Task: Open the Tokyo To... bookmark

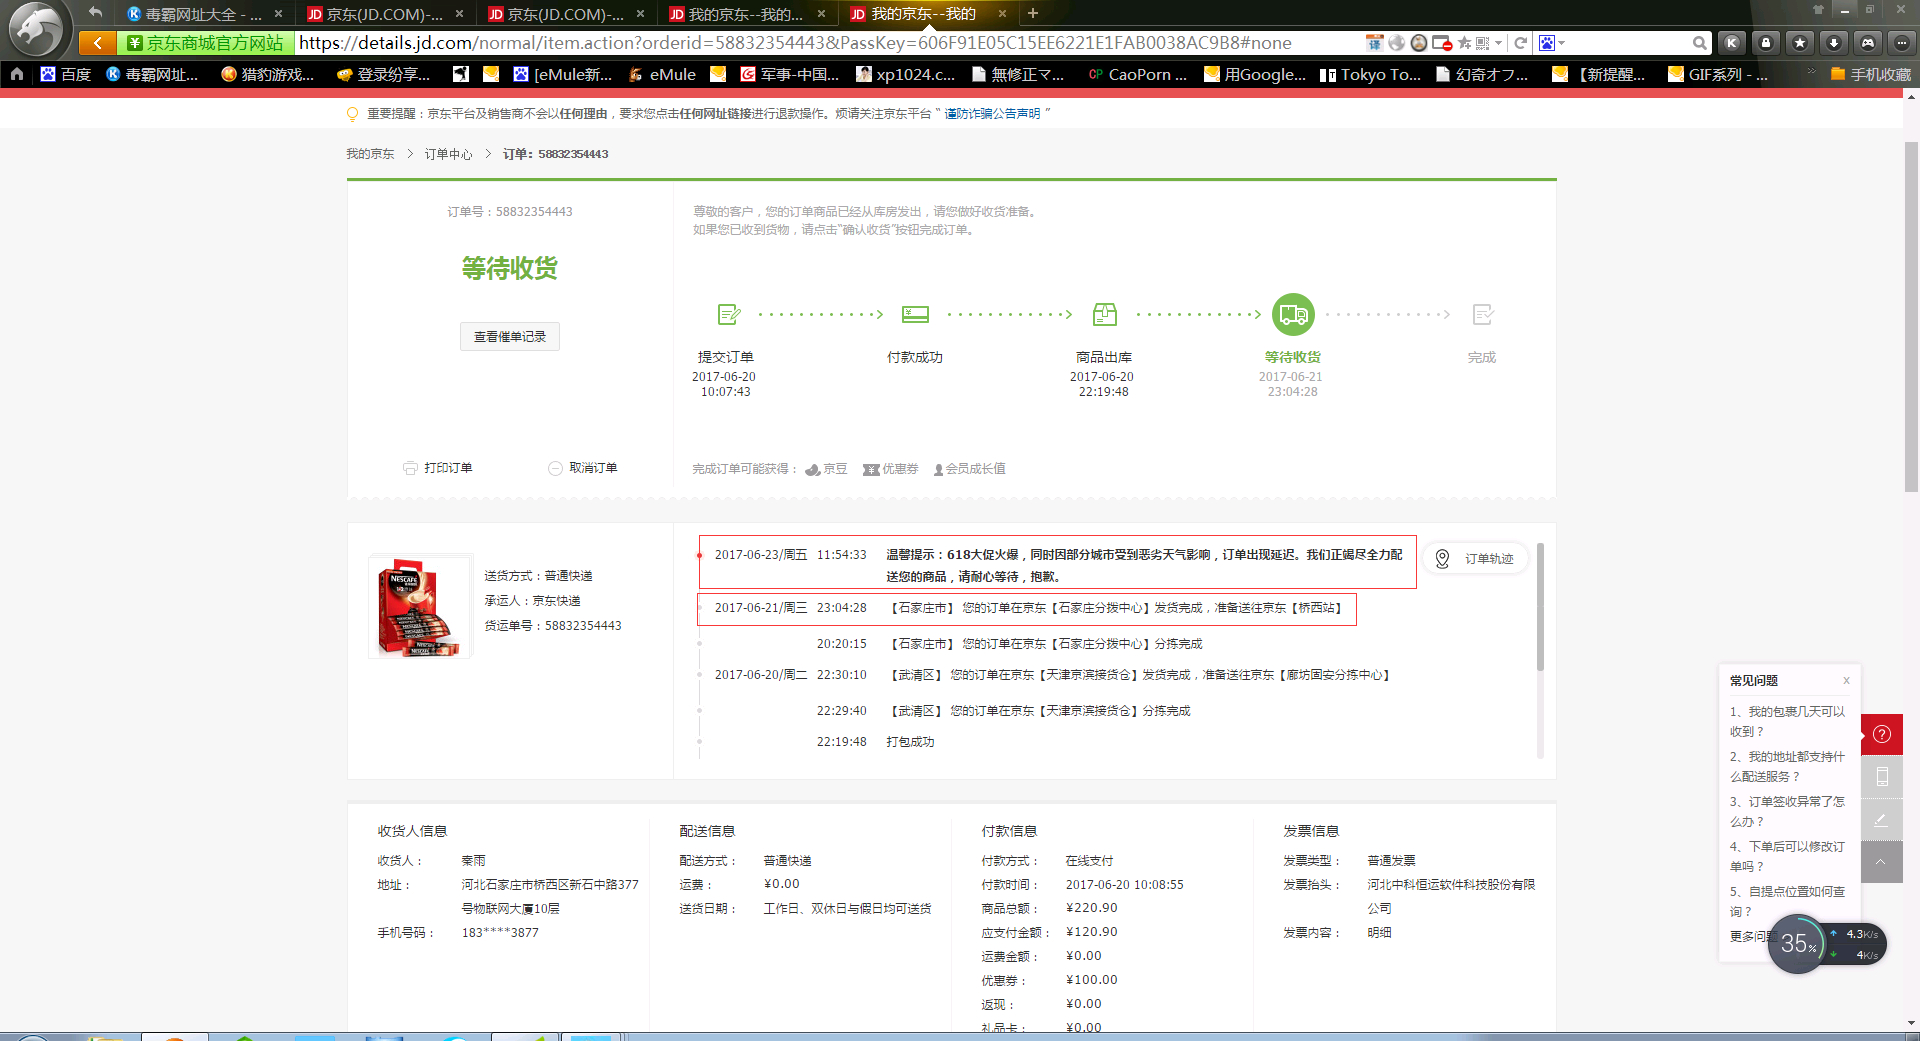Action: pyautogui.click(x=1371, y=74)
